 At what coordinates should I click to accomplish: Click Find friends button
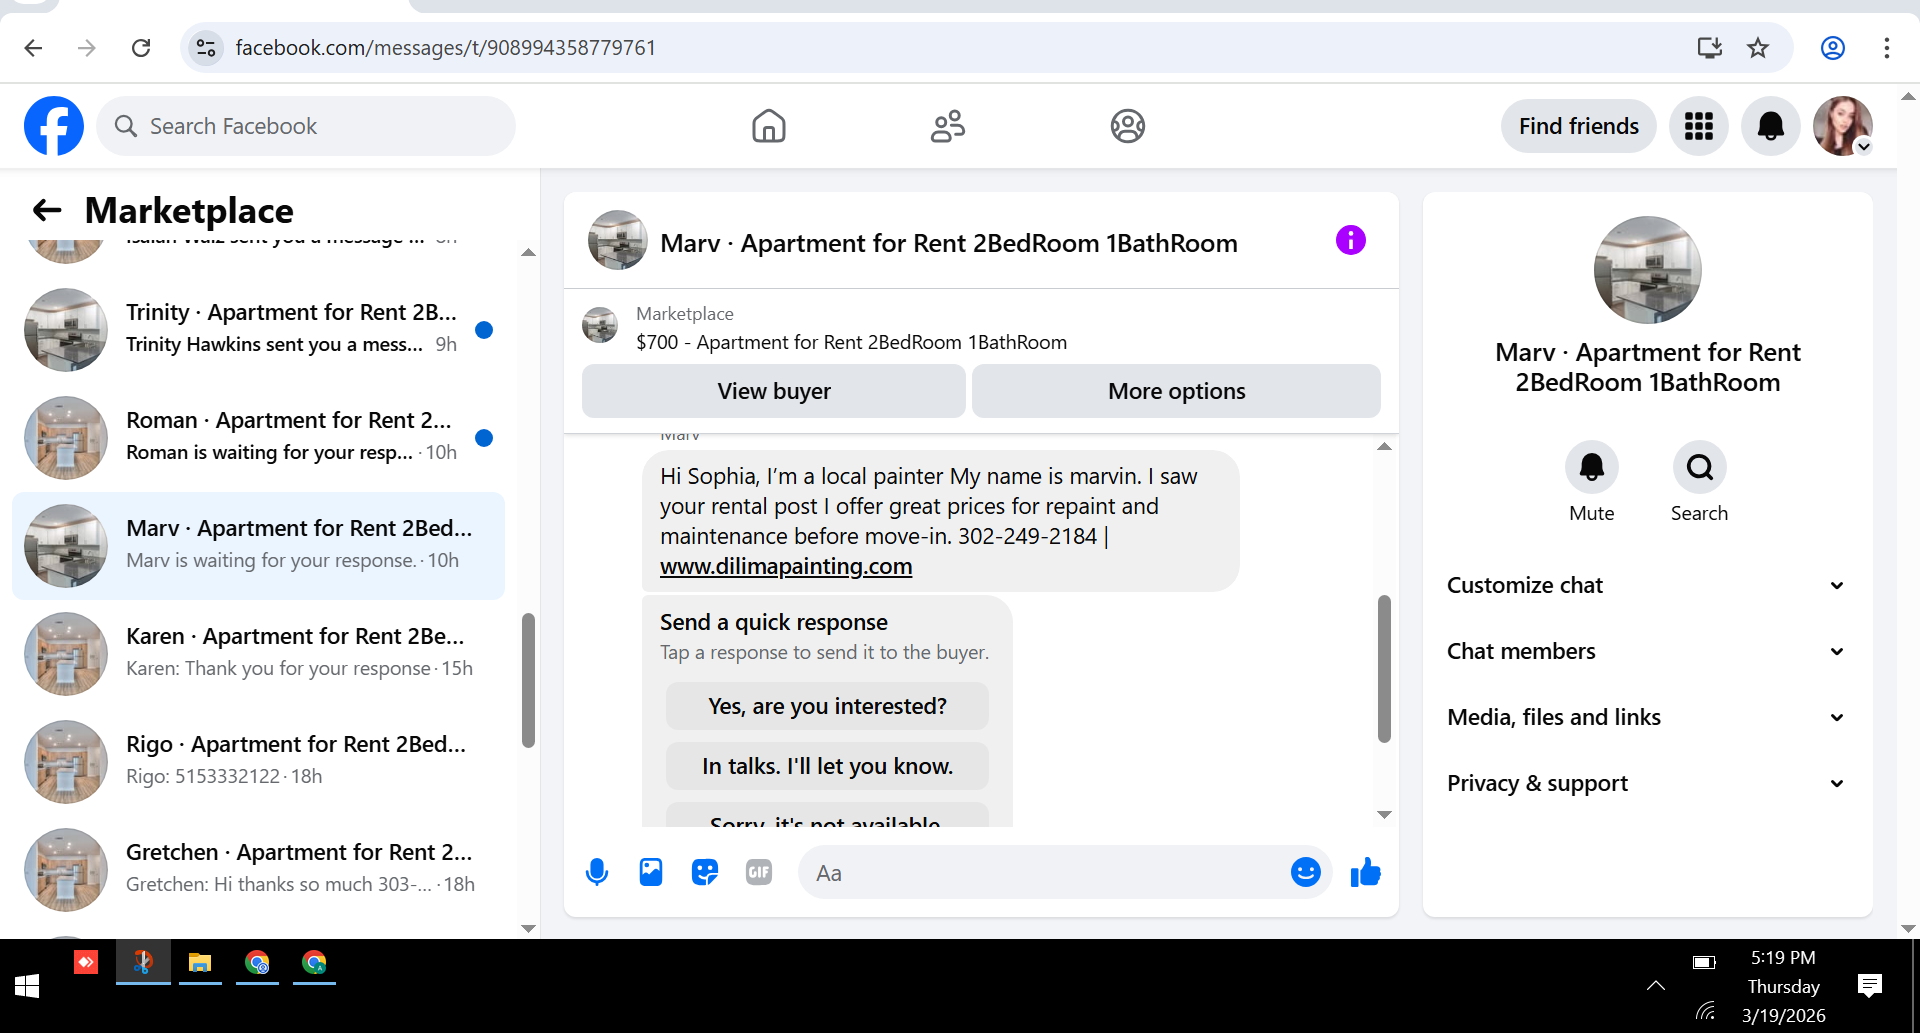1578,126
